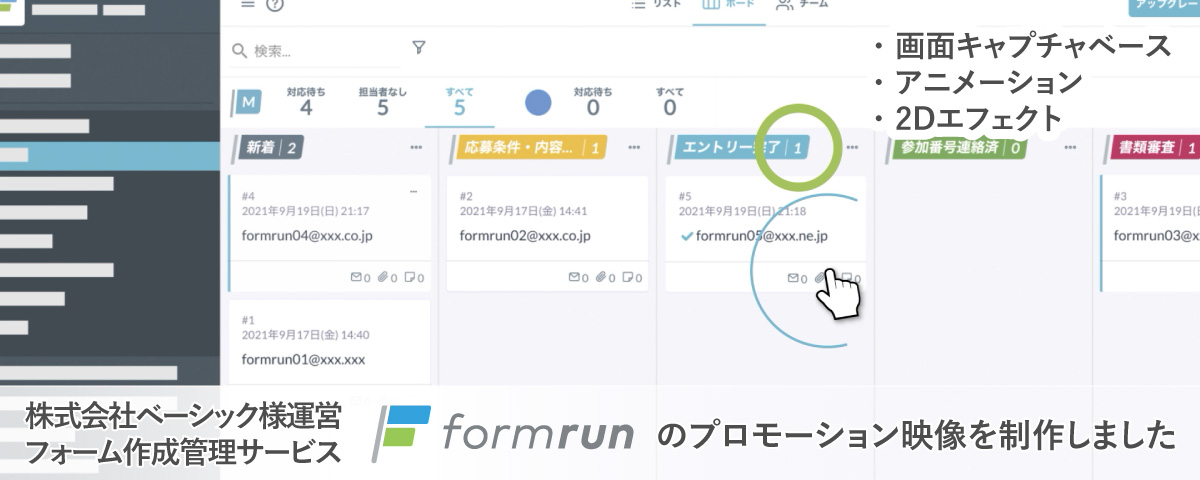Select the 担当者なし 5 filter
Viewport: 1200px width, 480px height.
(382, 102)
